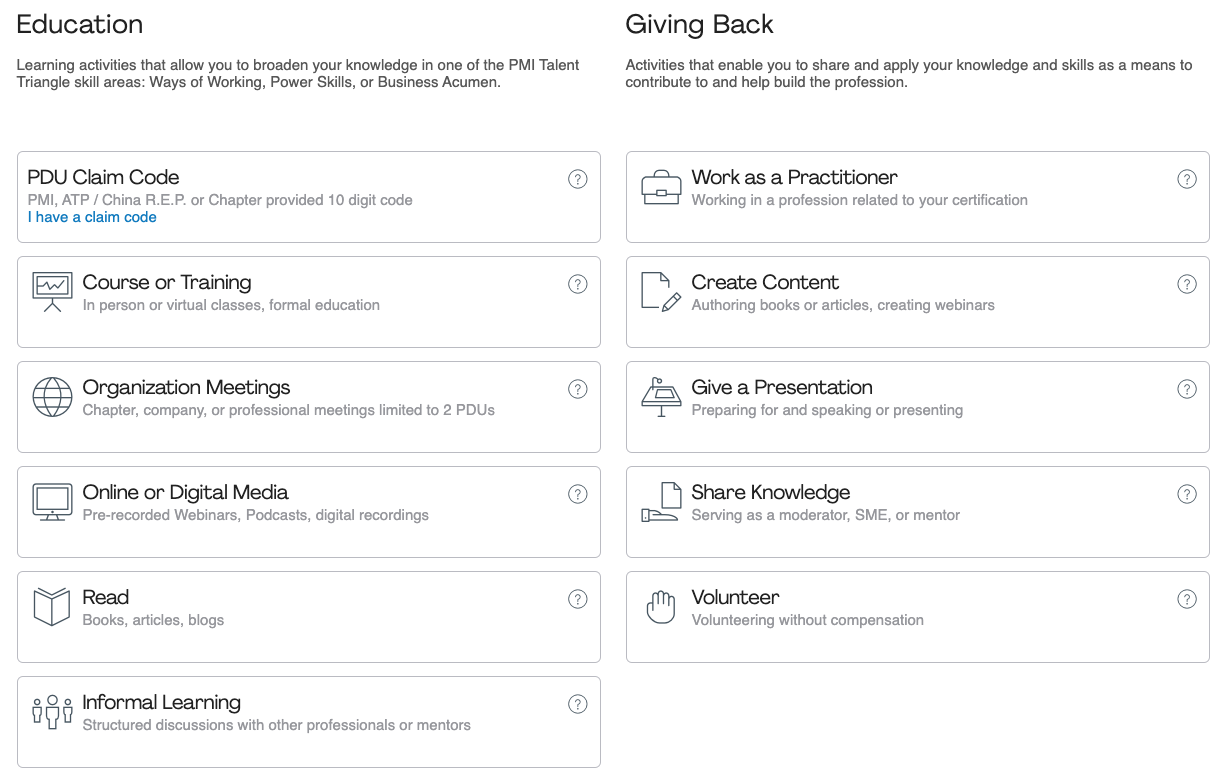The image size is (1224, 777).
Task: Show help for Work as a Practitioner
Action: (1187, 179)
